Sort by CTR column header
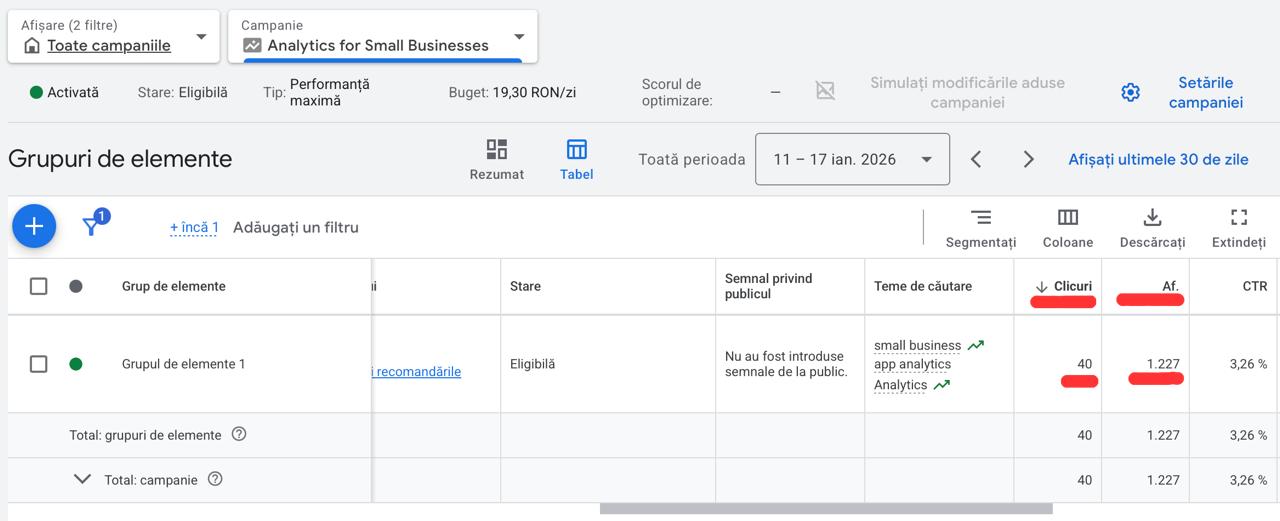1280x521 pixels. (x=1255, y=286)
